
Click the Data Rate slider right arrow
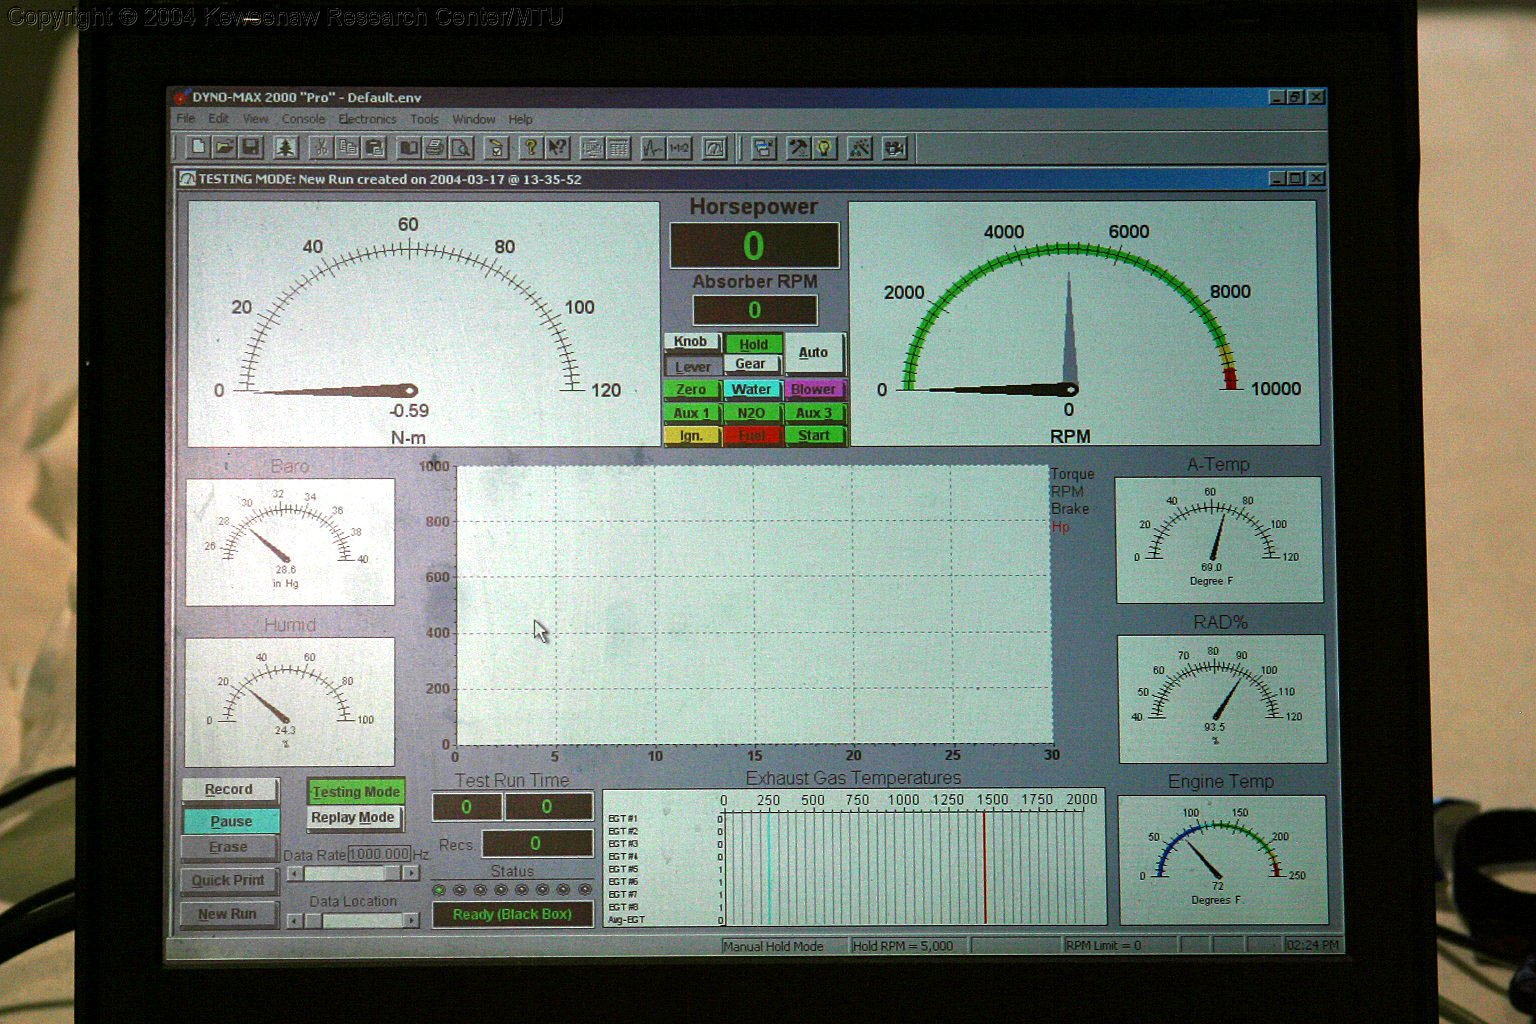411,873
